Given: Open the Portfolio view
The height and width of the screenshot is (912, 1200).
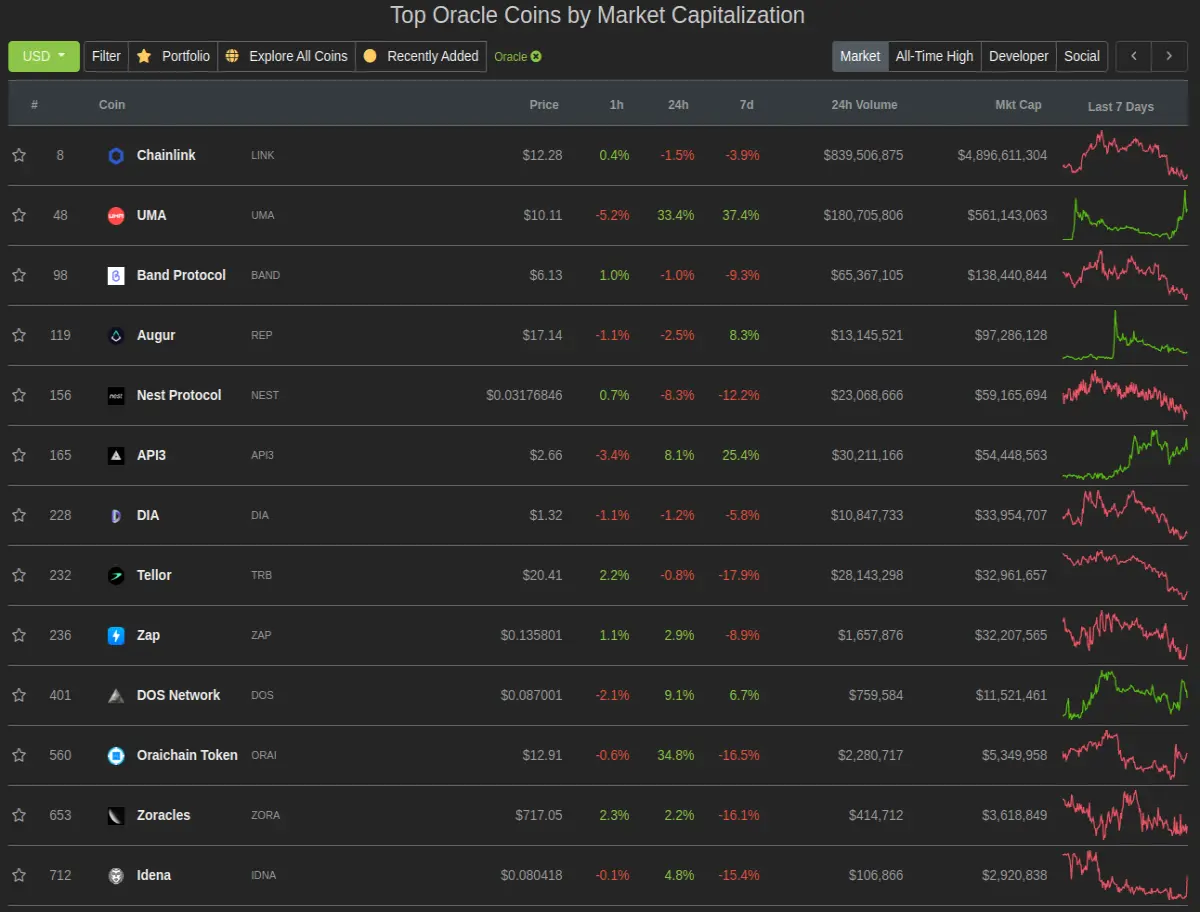Looking at the screenshot, I should [173, 56].
